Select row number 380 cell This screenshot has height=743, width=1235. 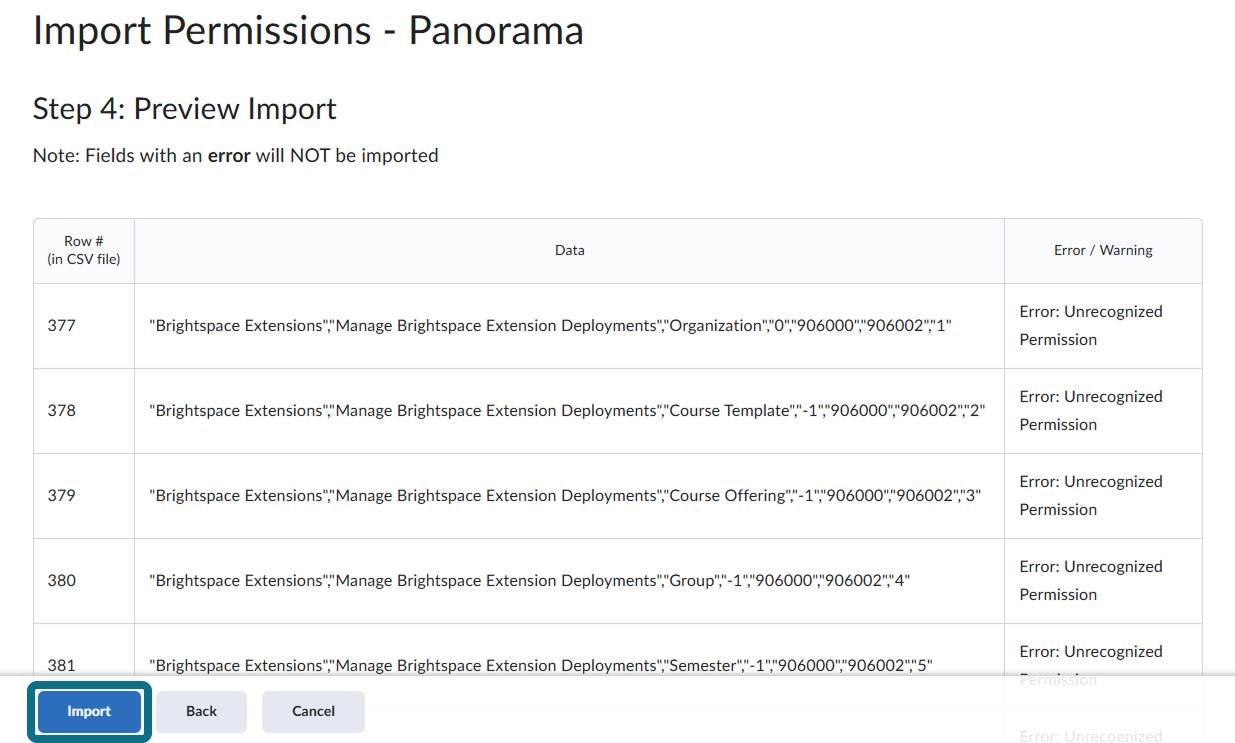[x=84, y=581]
